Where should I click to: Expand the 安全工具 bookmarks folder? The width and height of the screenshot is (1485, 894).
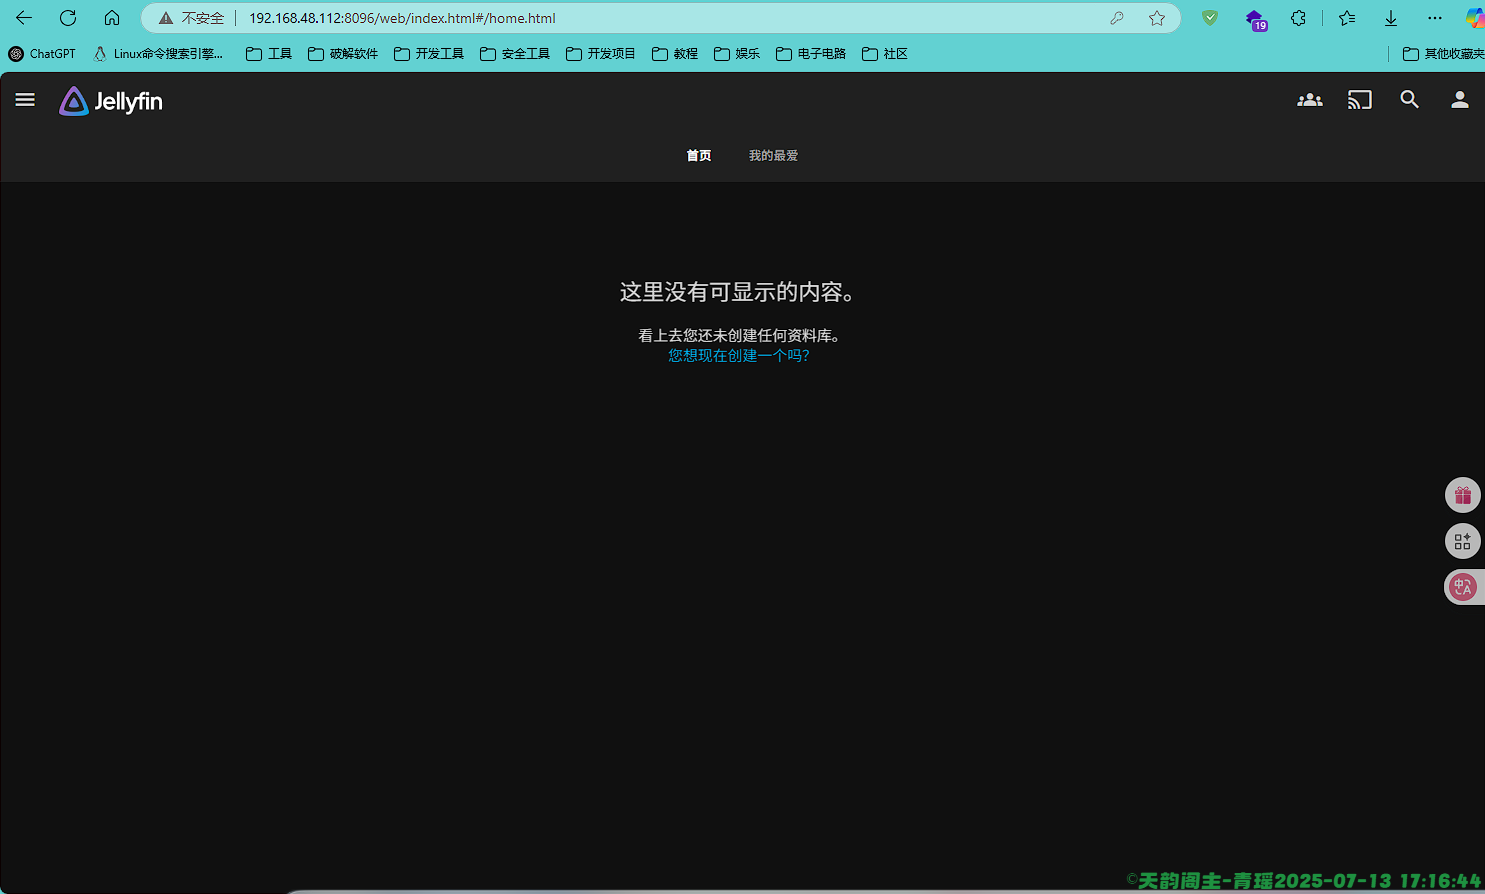(x=514, y=53)
